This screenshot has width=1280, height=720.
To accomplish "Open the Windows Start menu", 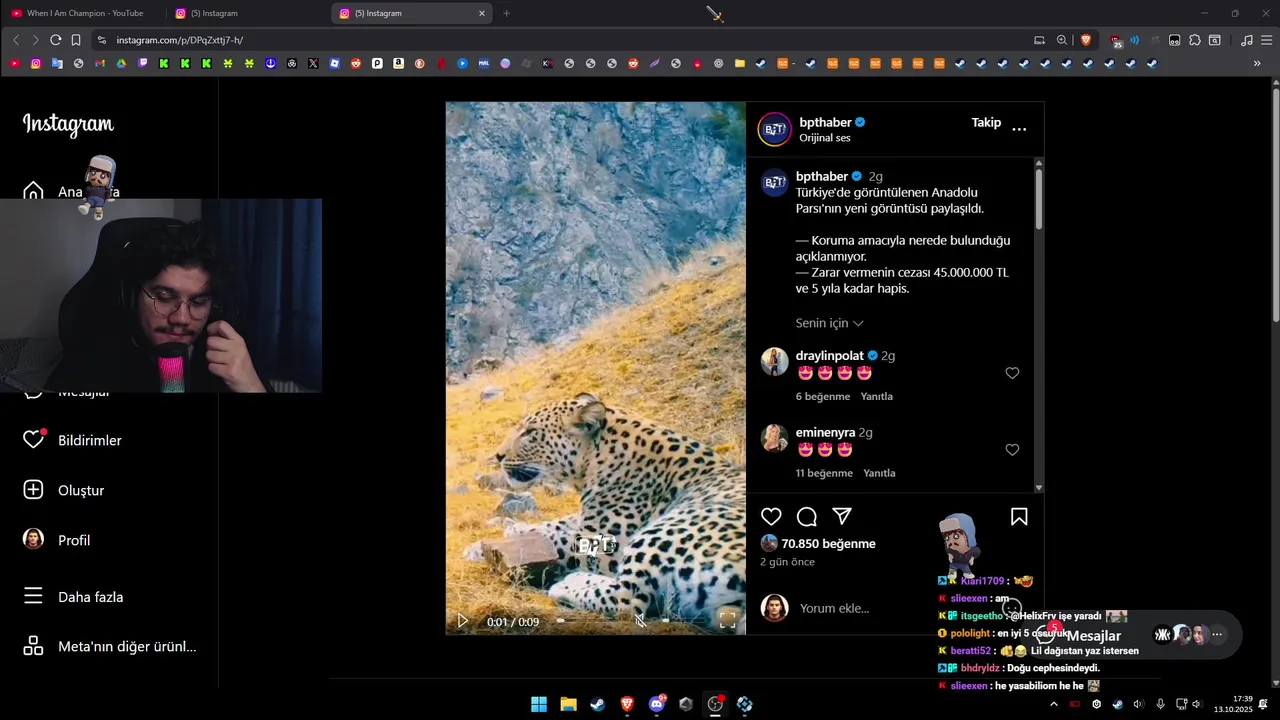I will pos(539,704).
